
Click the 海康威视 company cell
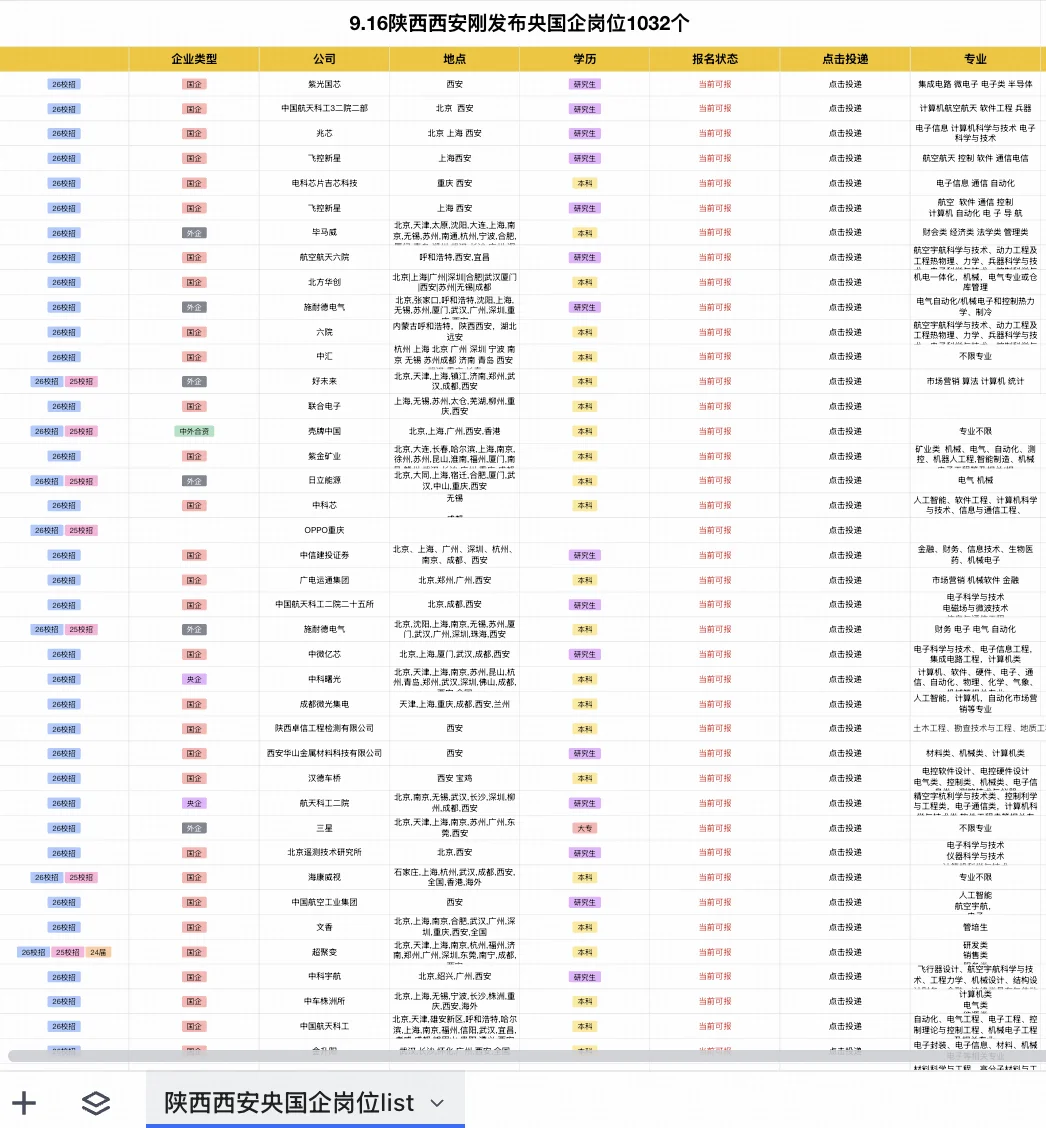(x=324, y=877)
